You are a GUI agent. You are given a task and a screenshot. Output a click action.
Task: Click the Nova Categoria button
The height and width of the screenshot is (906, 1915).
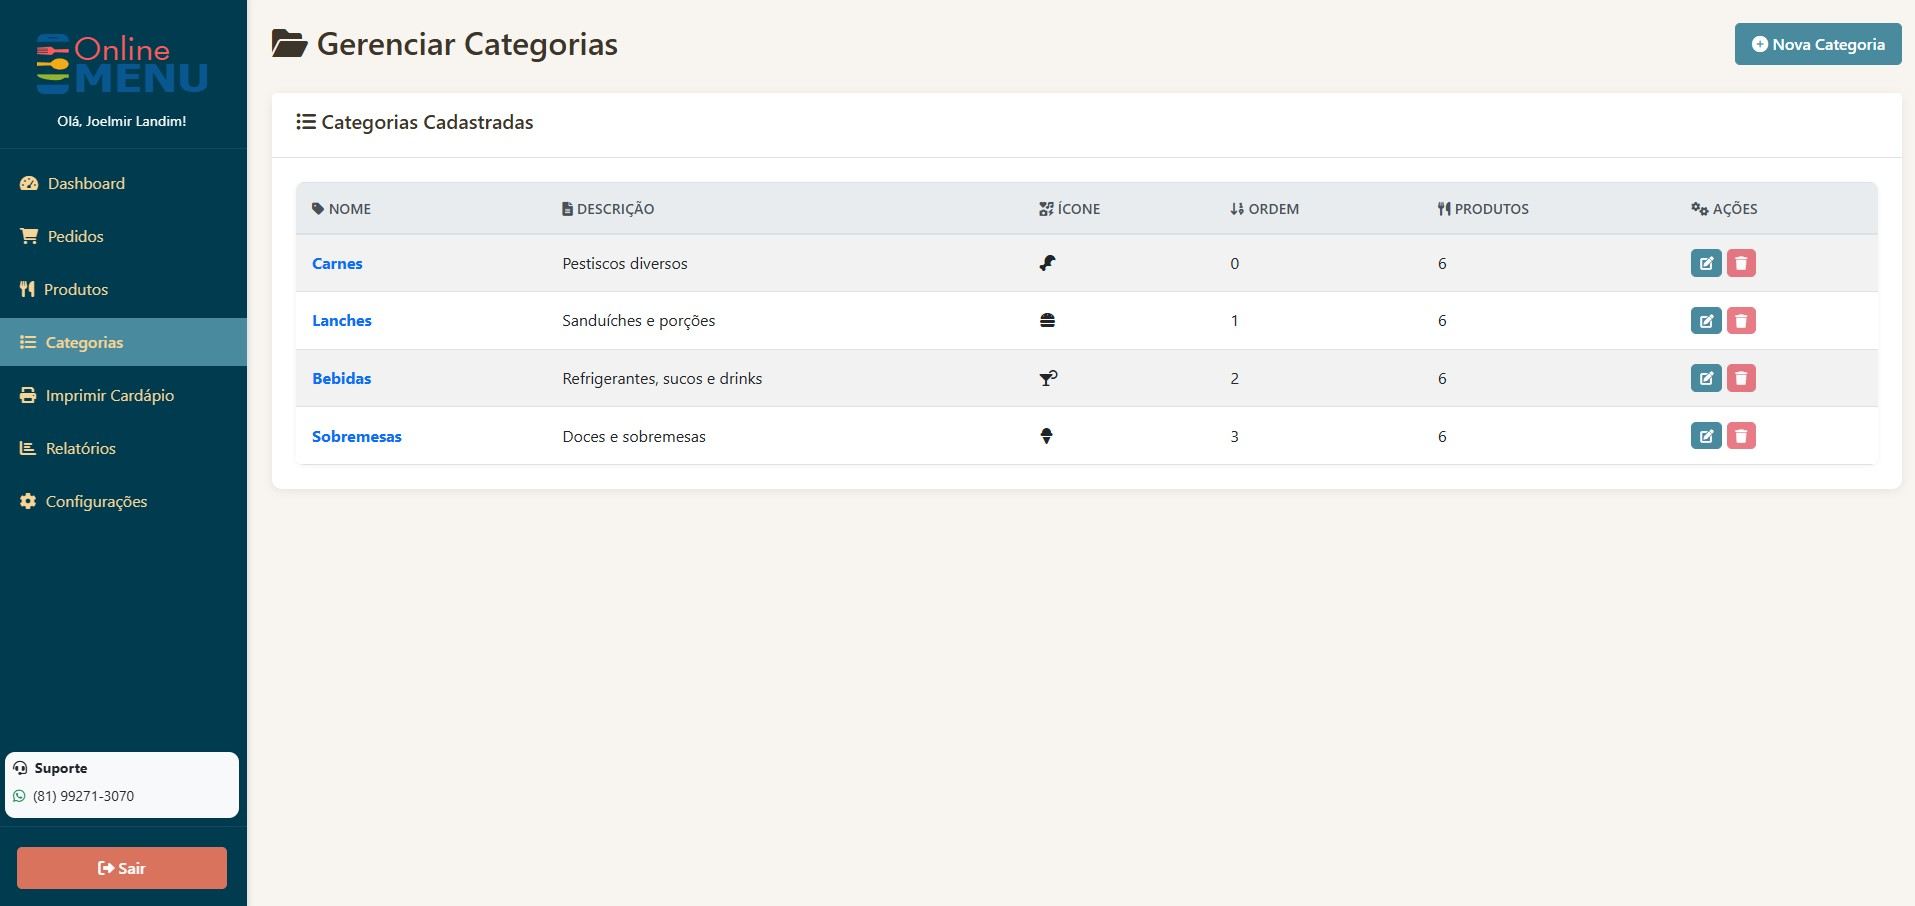pyautogui.click(x=1818, y=44)
